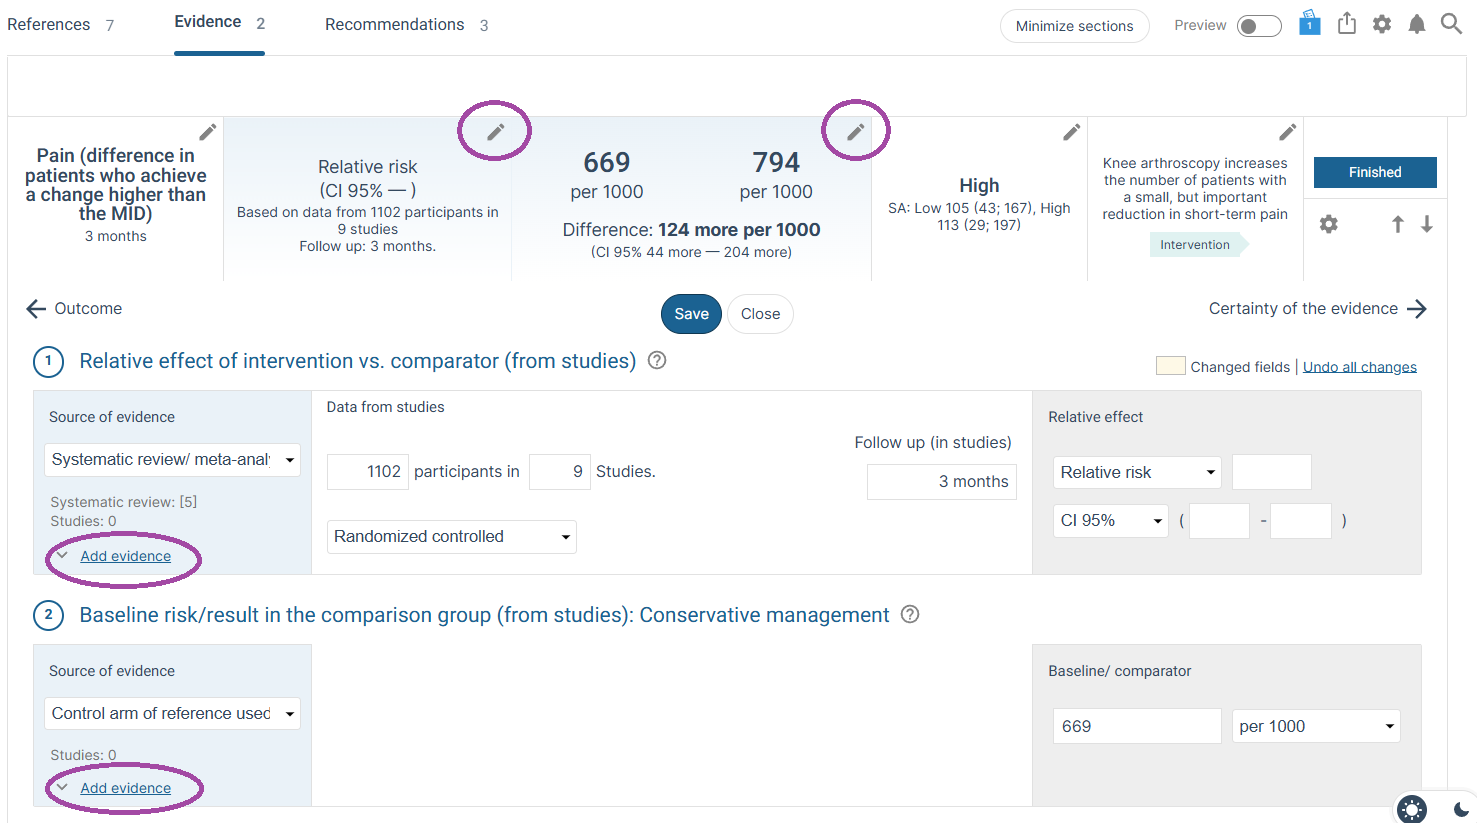Edit the High certainty rating pencil
The height and width of the screenshot is (823, 1477).
coord(1071,132)
